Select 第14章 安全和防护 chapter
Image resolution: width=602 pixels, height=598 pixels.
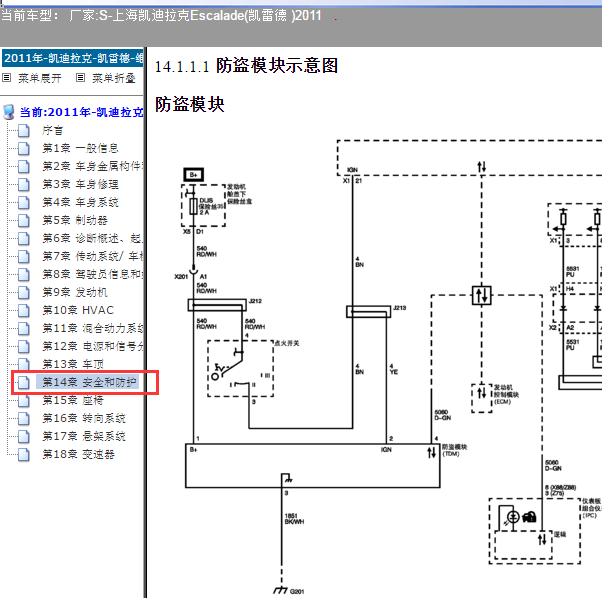click(89, 382)
